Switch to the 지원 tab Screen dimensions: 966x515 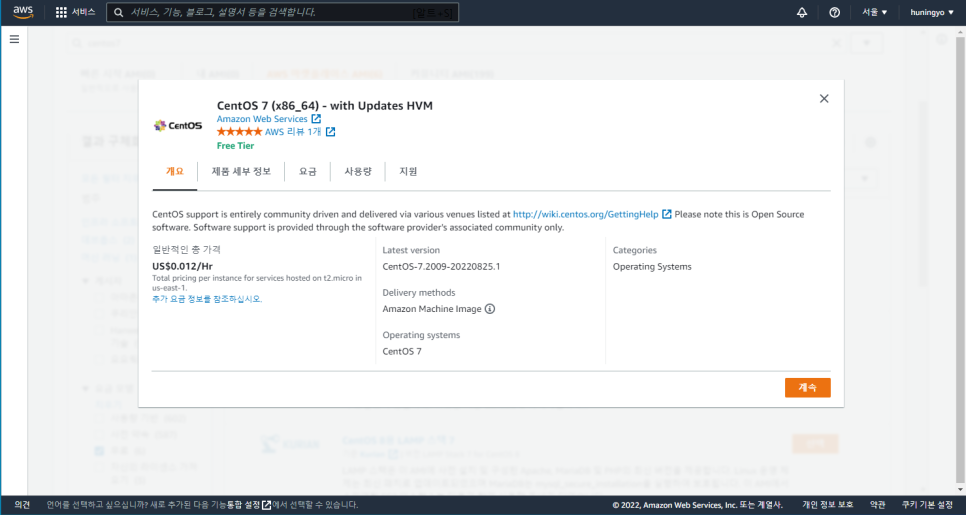pos(408,172)
